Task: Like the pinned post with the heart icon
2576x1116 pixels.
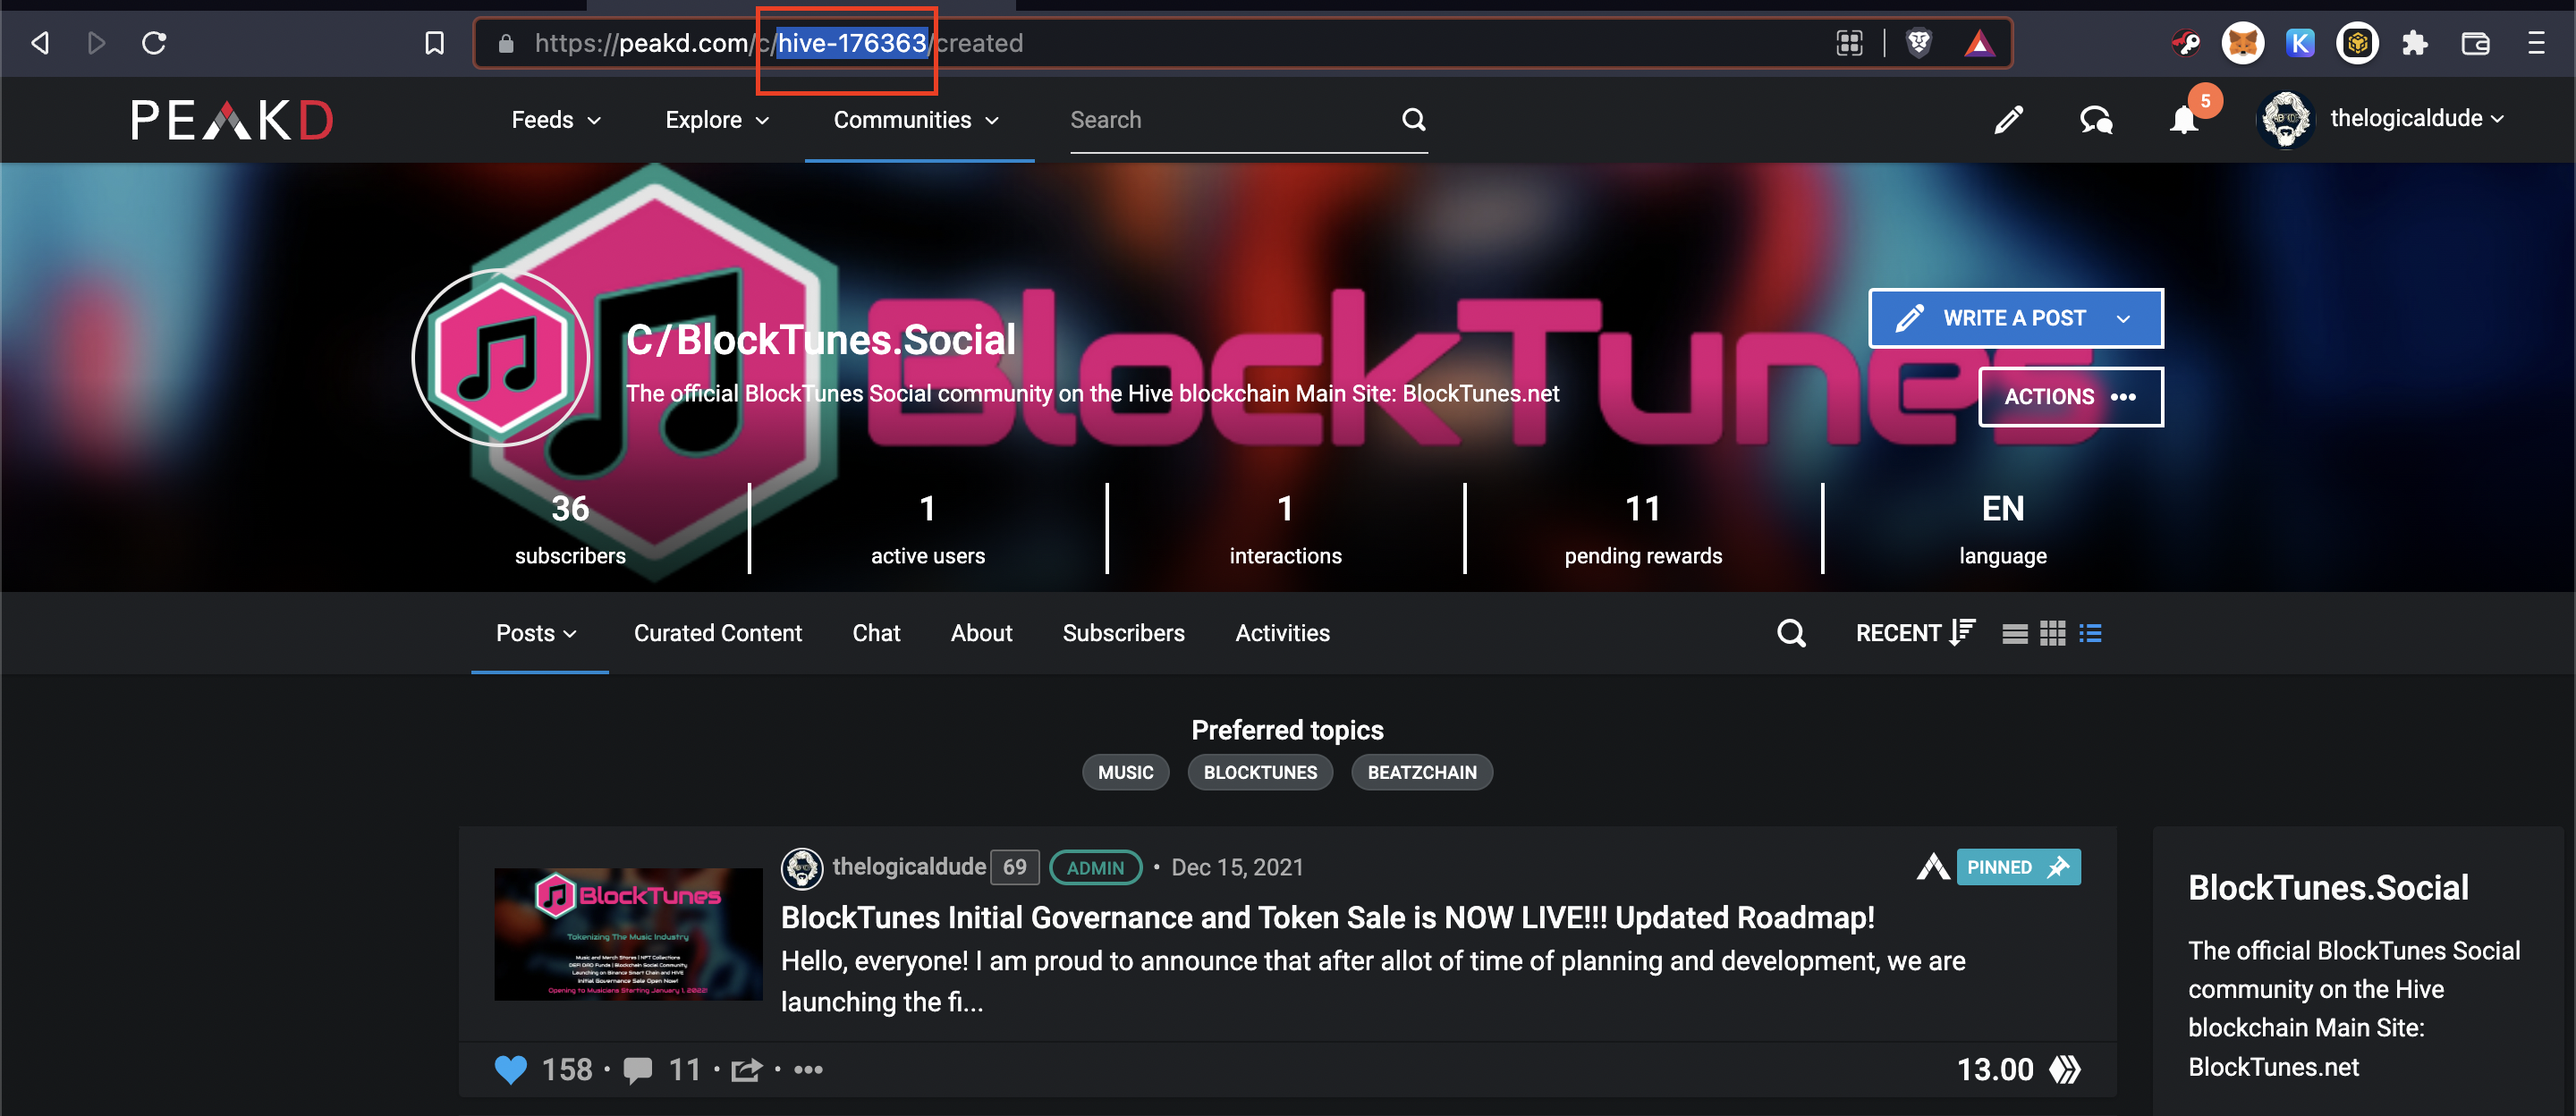Action: (x=510, y=1069)
